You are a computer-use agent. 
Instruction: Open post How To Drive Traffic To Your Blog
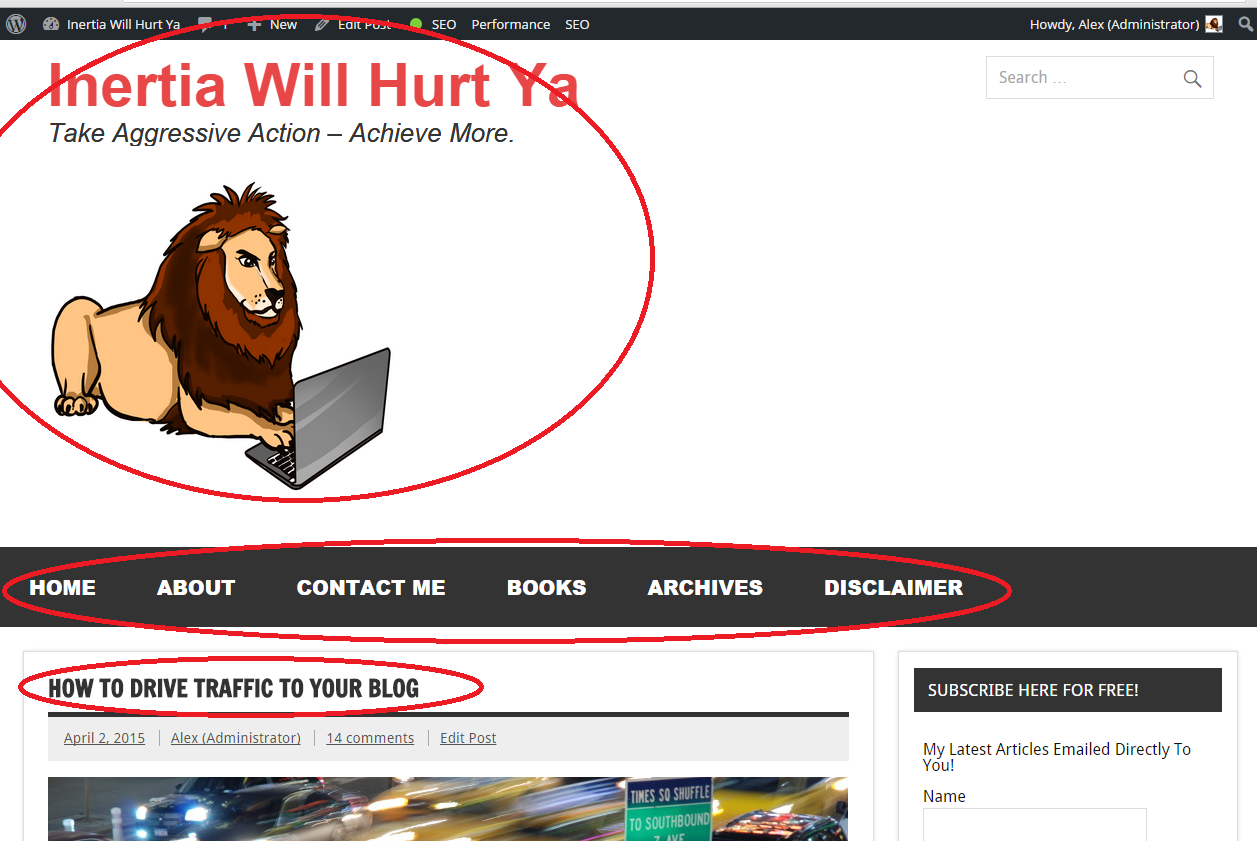click(x=234, y=688)
